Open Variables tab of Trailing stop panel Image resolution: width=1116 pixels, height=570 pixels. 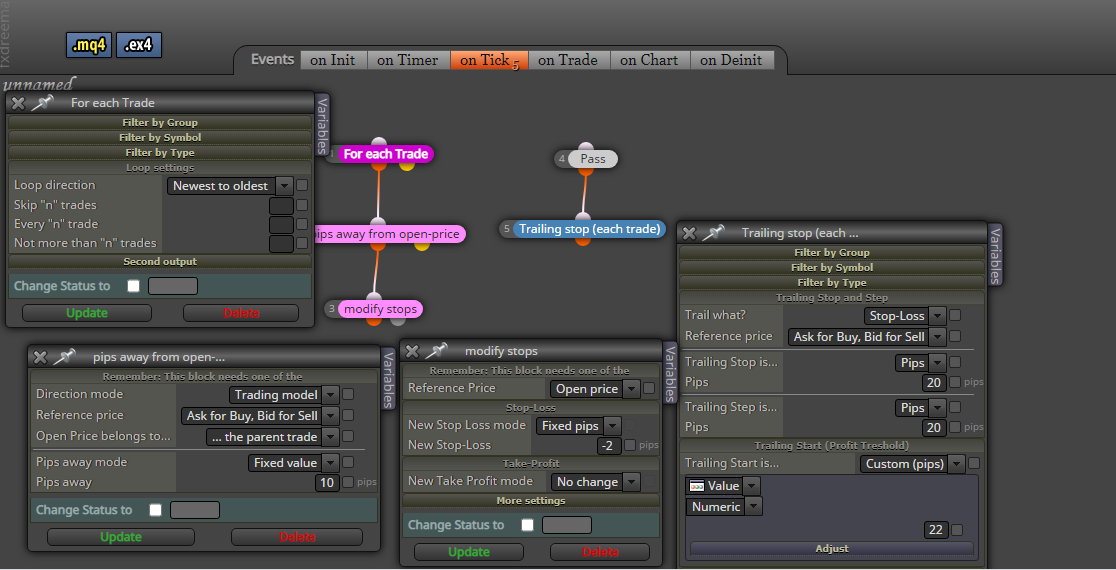[x=995, y=255]
